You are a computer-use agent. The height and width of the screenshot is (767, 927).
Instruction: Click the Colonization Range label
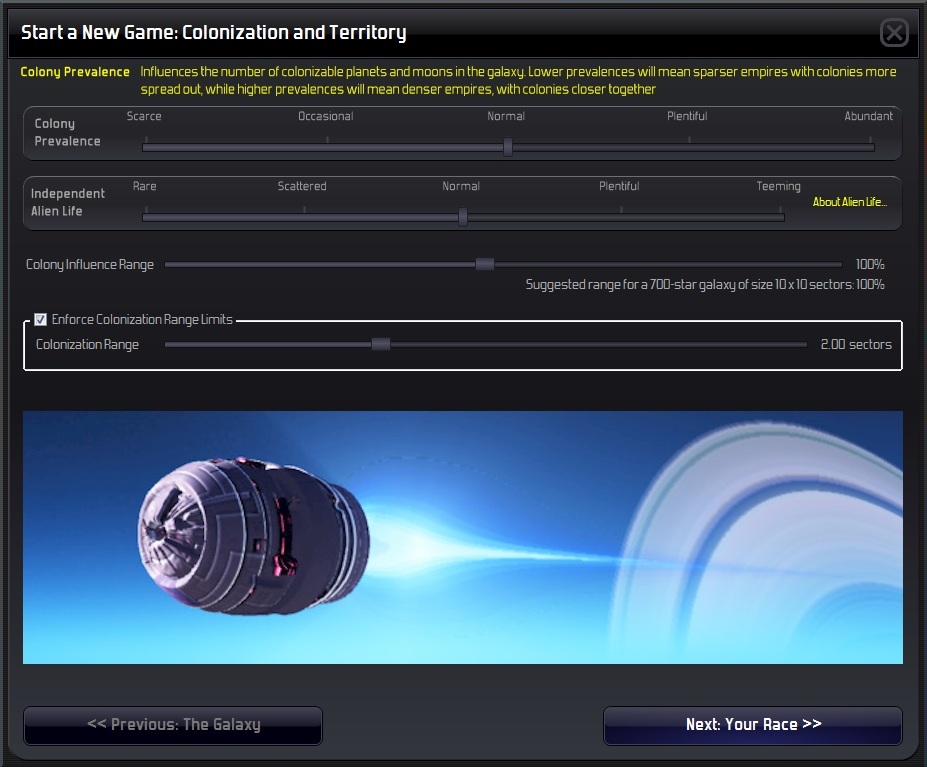(x=87, y=344)
